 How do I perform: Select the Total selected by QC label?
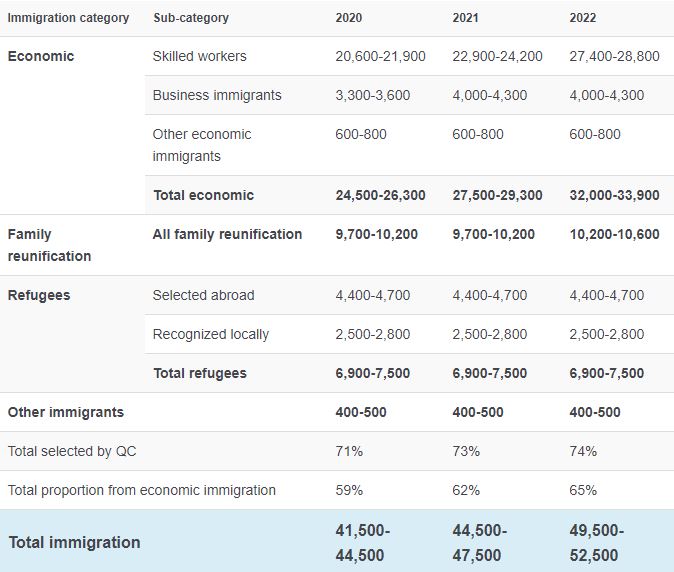72,451
